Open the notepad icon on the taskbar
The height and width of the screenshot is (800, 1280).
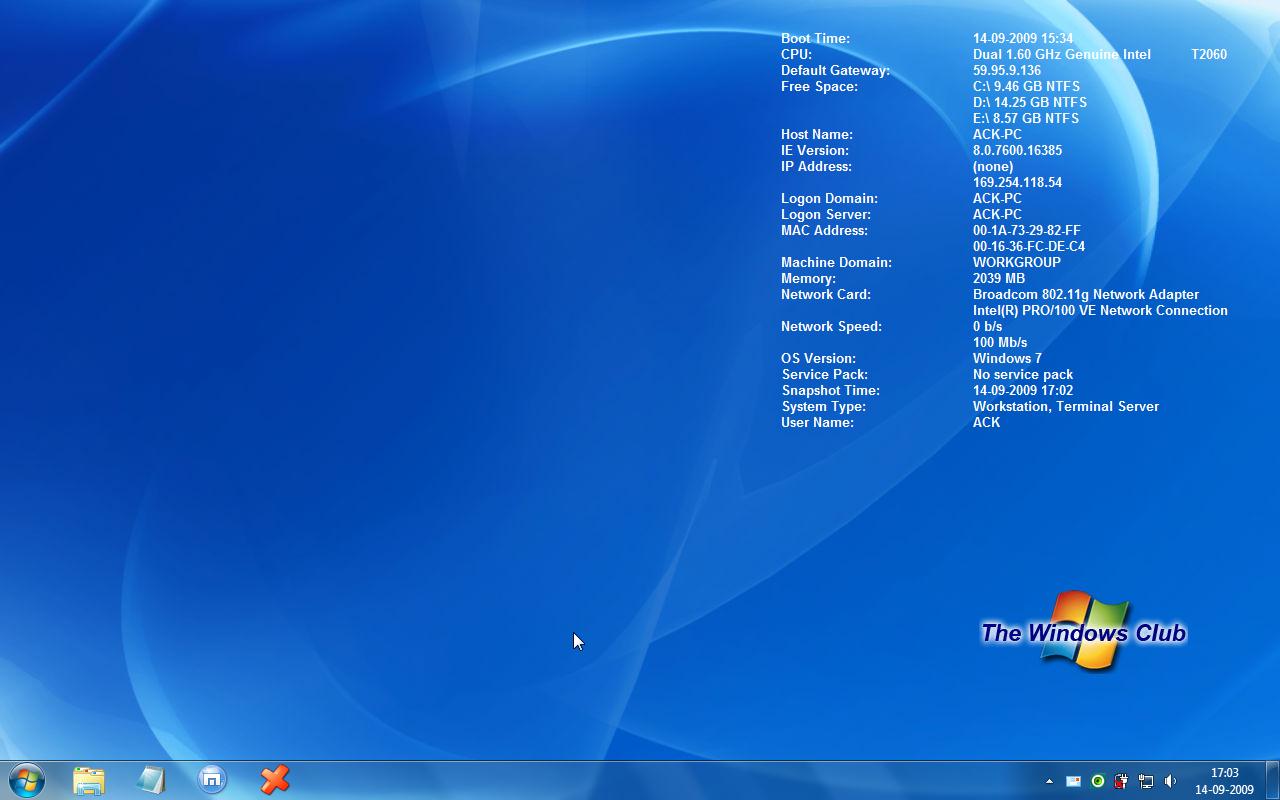pyautogui.click(x=151, y=780)
